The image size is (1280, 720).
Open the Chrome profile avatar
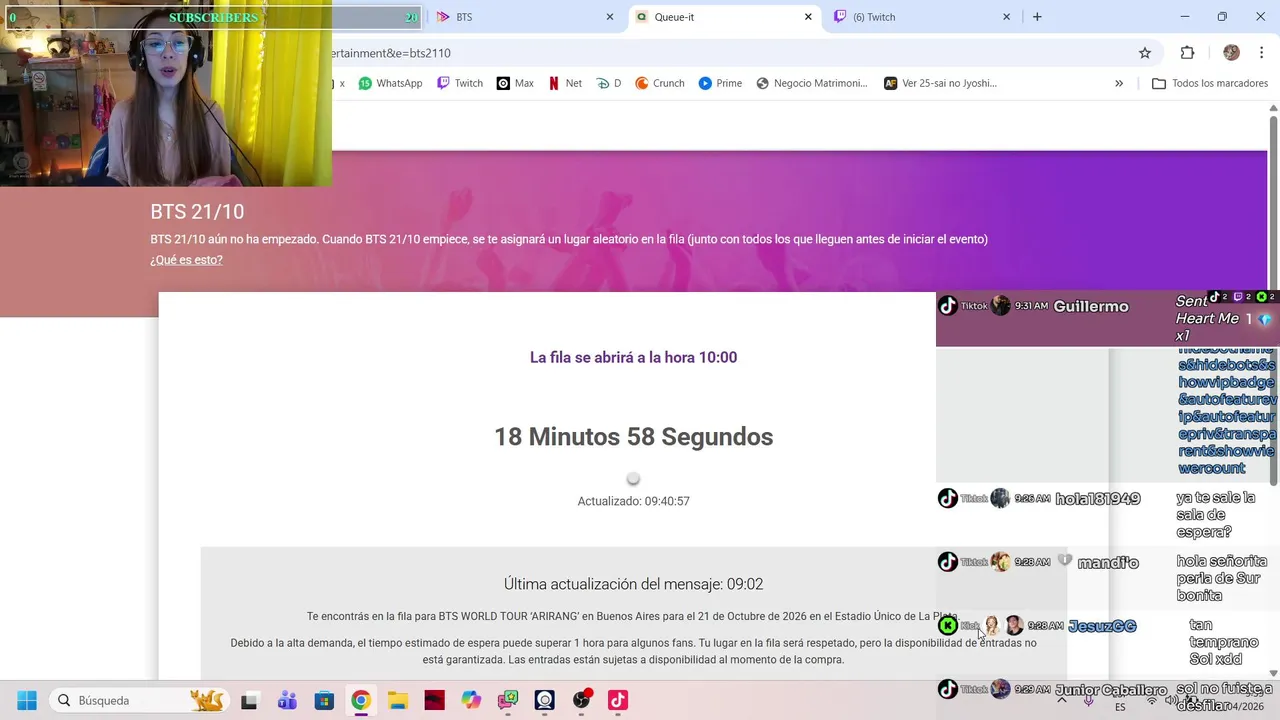pos(1231,53)
